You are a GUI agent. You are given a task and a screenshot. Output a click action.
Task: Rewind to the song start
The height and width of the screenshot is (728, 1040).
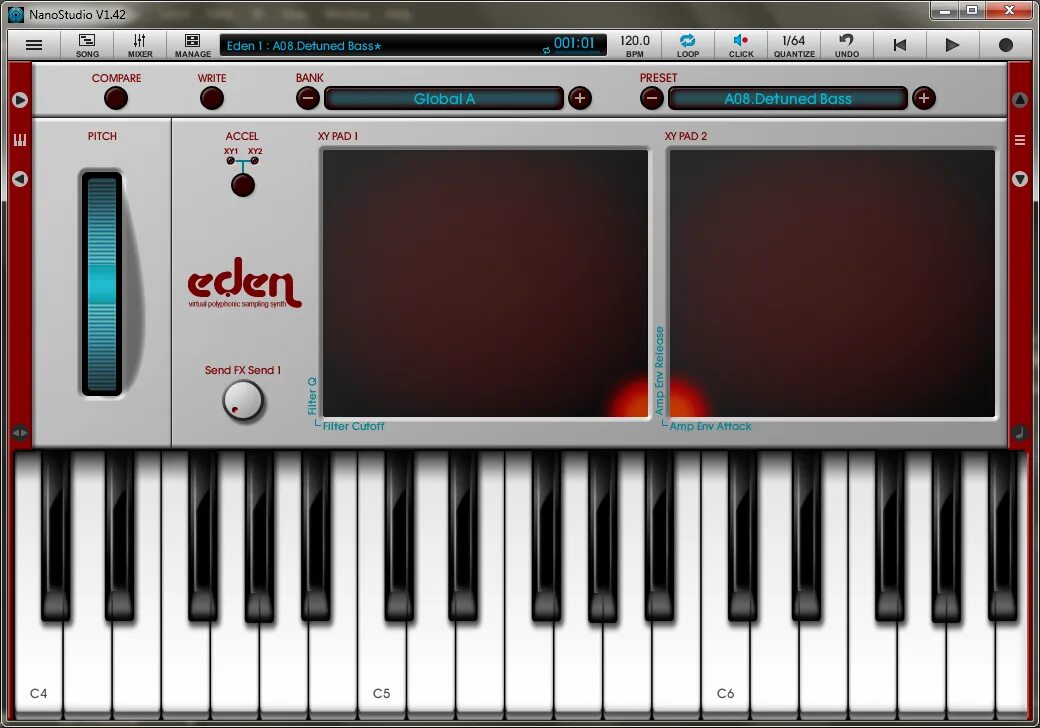tap(899, 45)
